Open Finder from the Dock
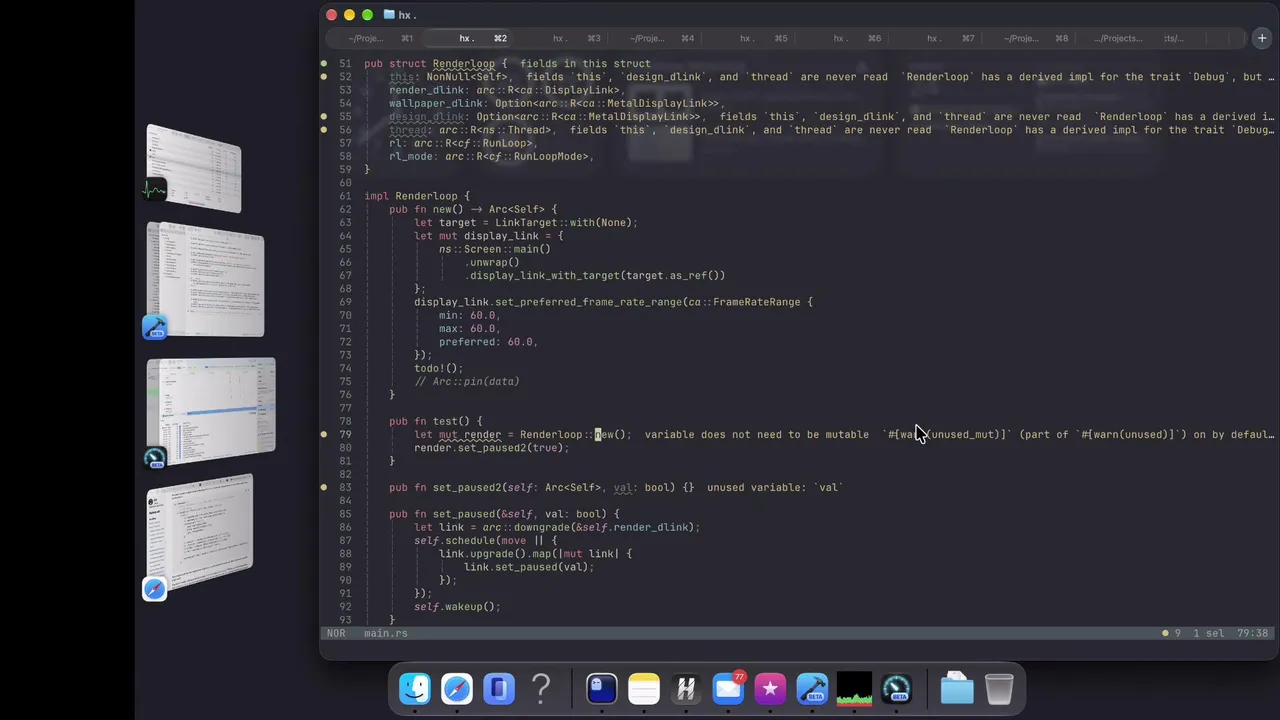Image resolution: width=1280 pixels, height=720 pixels. [x=415, y=689]
